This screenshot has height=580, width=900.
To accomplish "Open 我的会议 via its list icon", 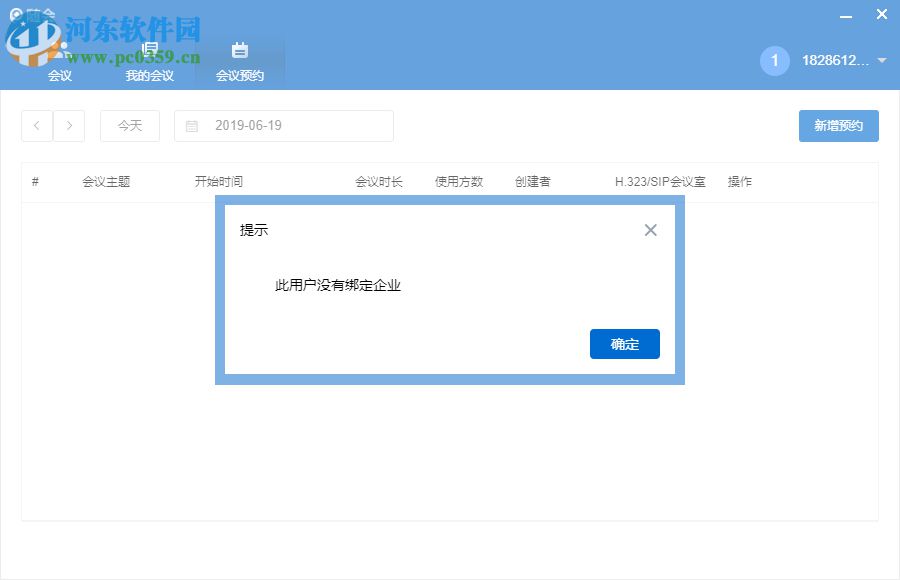I will coord(148,48).
